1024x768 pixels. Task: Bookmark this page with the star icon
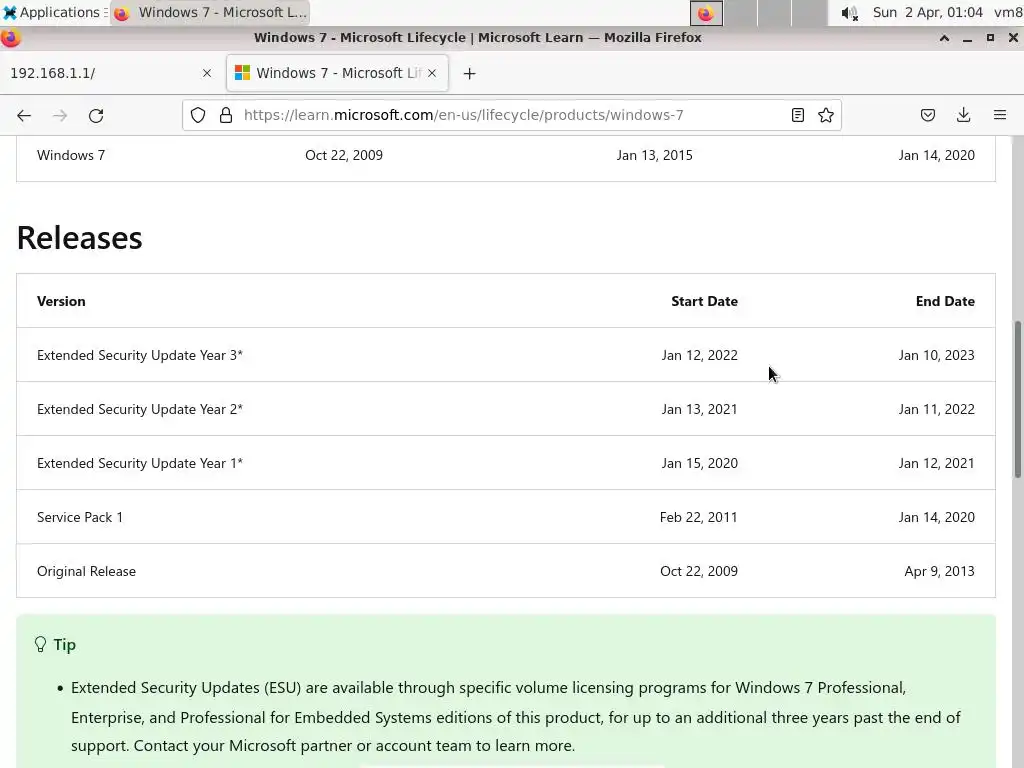pos(825,116)
